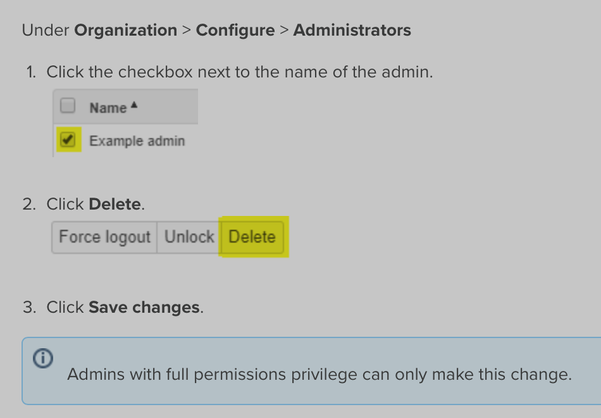Click the word Under at the top
The height and width of the screenshot is (418, 601).
pyautogui.click(x=45, y=30)
